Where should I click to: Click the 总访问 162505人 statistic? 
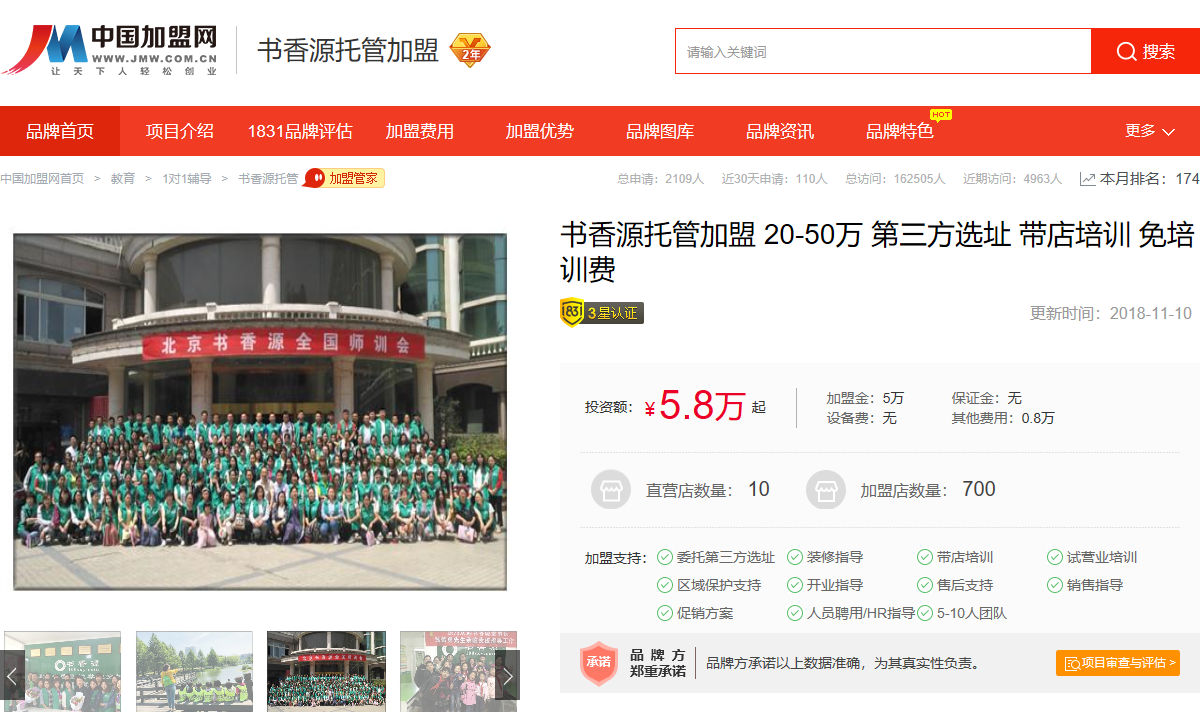point(895,179)
